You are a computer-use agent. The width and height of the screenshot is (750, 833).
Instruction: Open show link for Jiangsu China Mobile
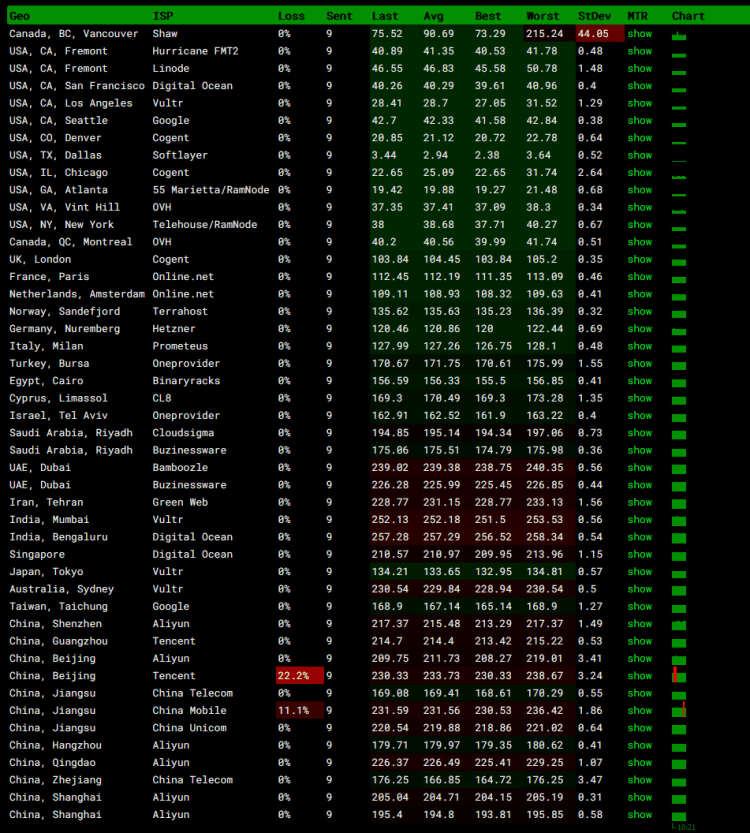(640, 711)
